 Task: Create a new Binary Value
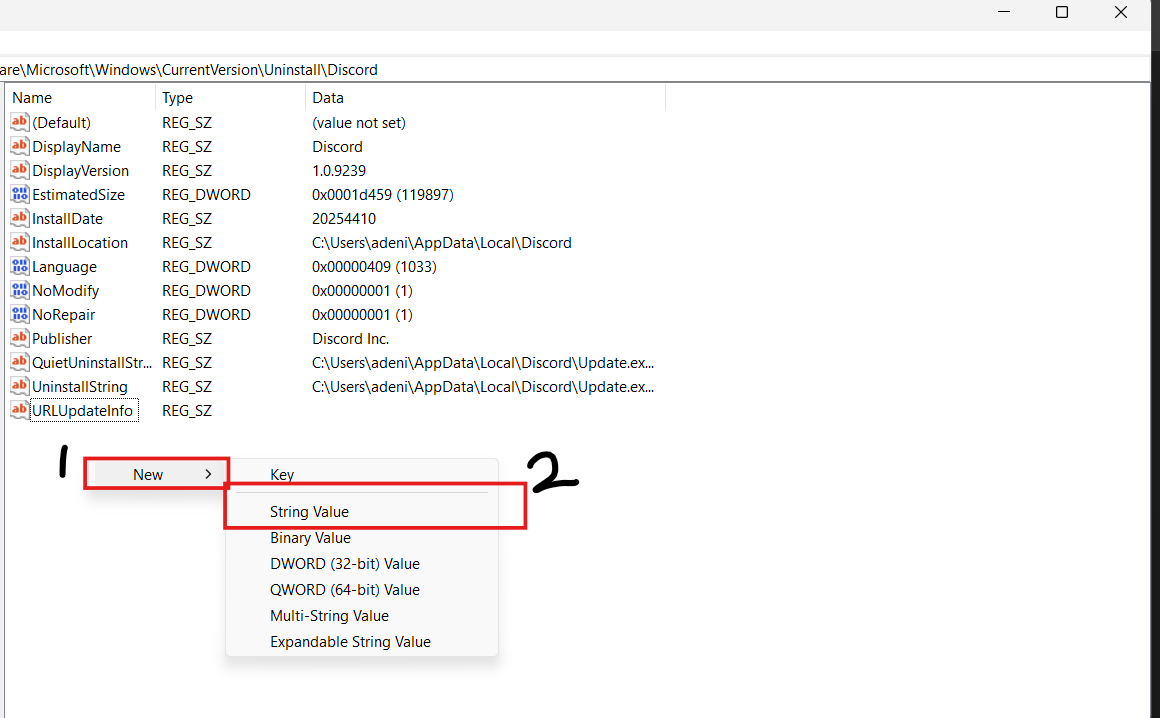pos(310,538)
